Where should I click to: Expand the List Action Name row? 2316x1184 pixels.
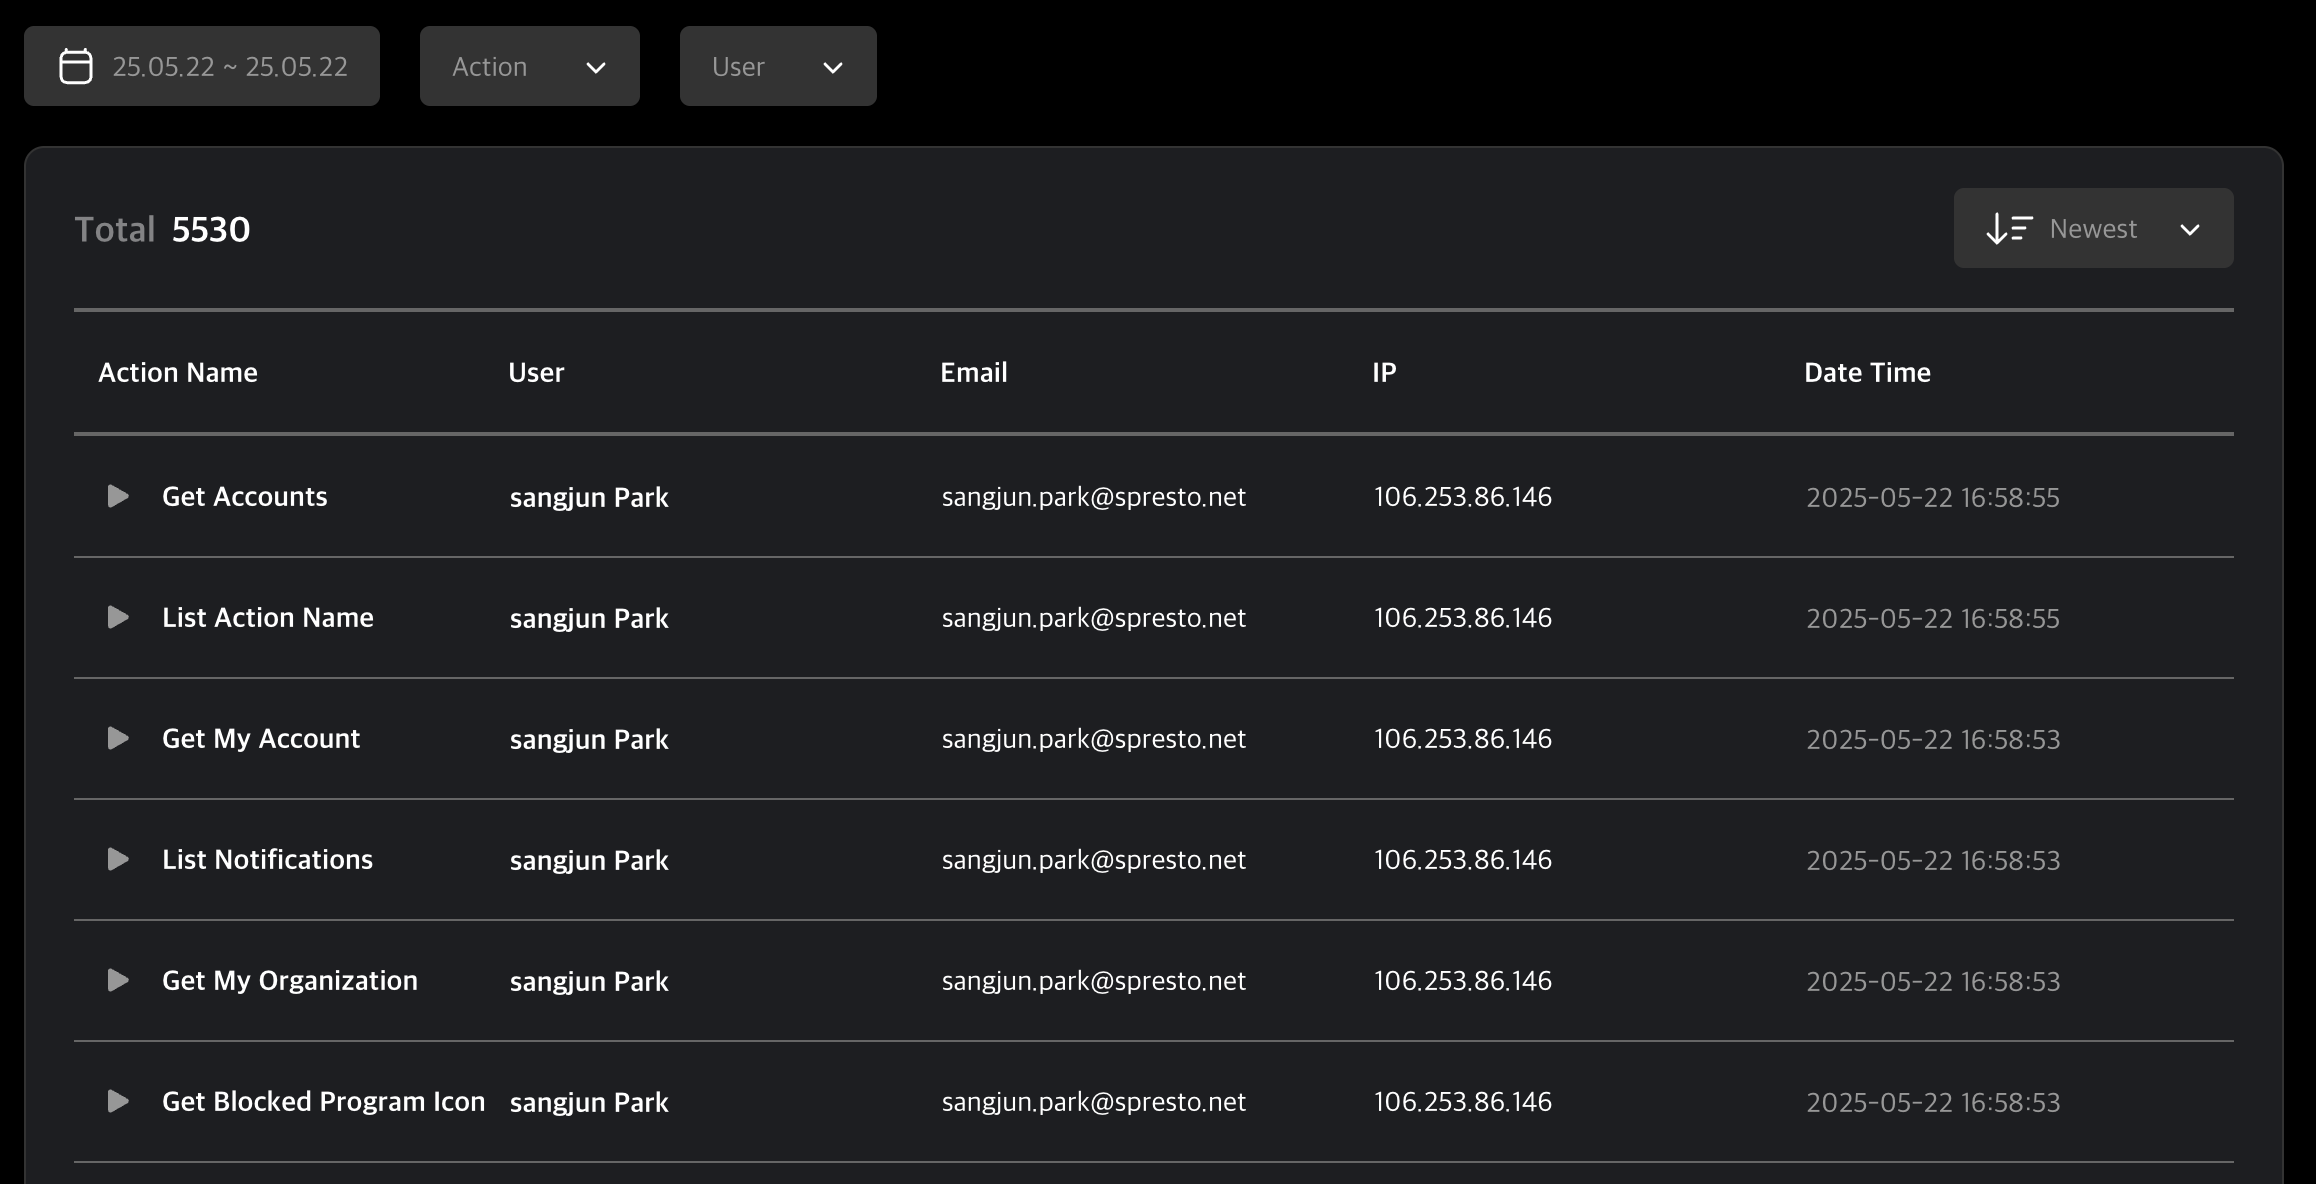click(x=118, y=617)
